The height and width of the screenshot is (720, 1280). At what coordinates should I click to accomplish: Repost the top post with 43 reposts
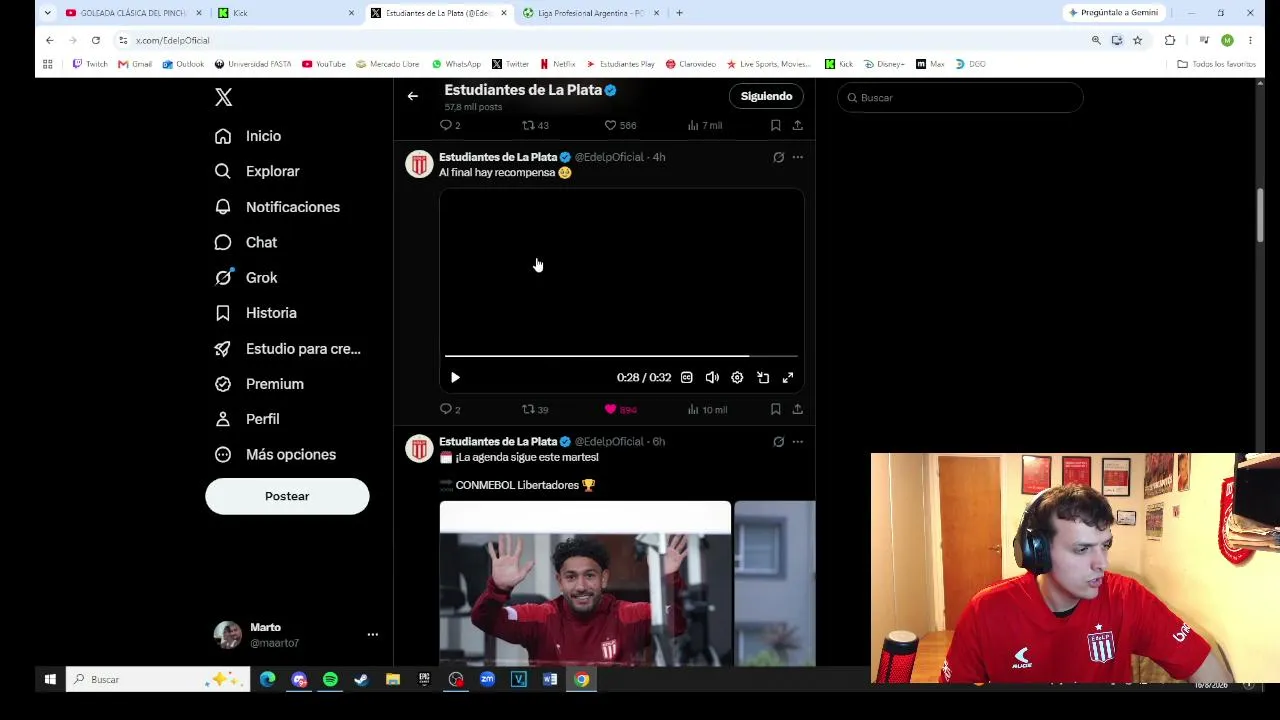pyautogui.click(x=535, y=125)
